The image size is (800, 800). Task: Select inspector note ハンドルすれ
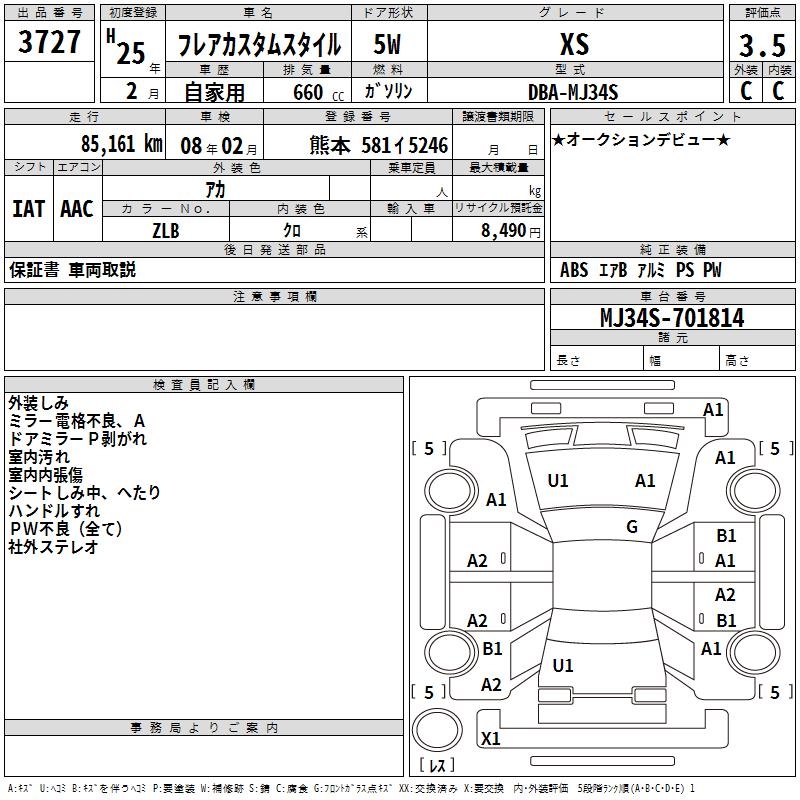(54, 510)
